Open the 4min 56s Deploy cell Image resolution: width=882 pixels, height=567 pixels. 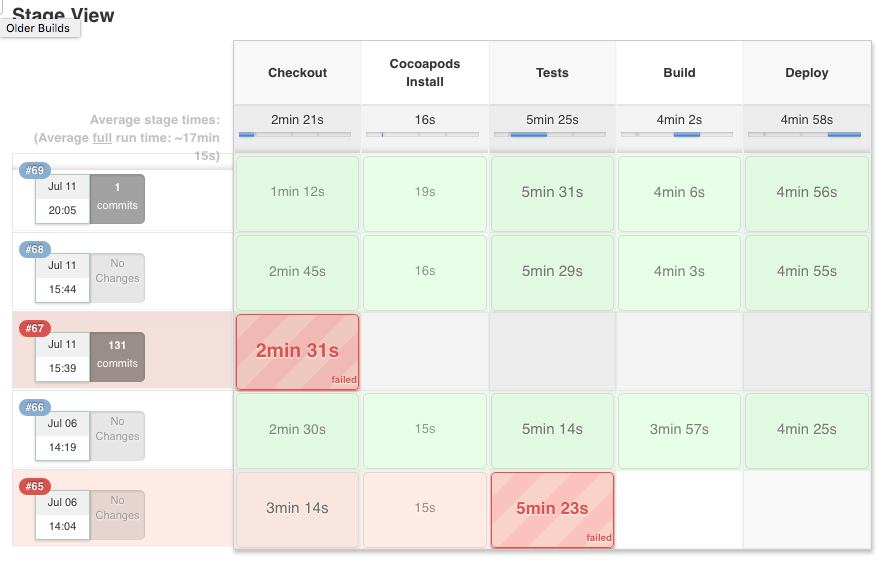pos(807,194)
